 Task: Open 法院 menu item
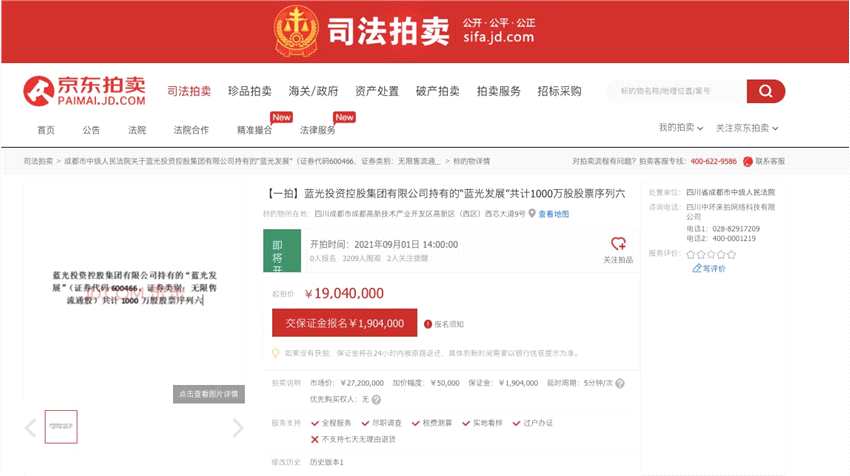point(137,130)
